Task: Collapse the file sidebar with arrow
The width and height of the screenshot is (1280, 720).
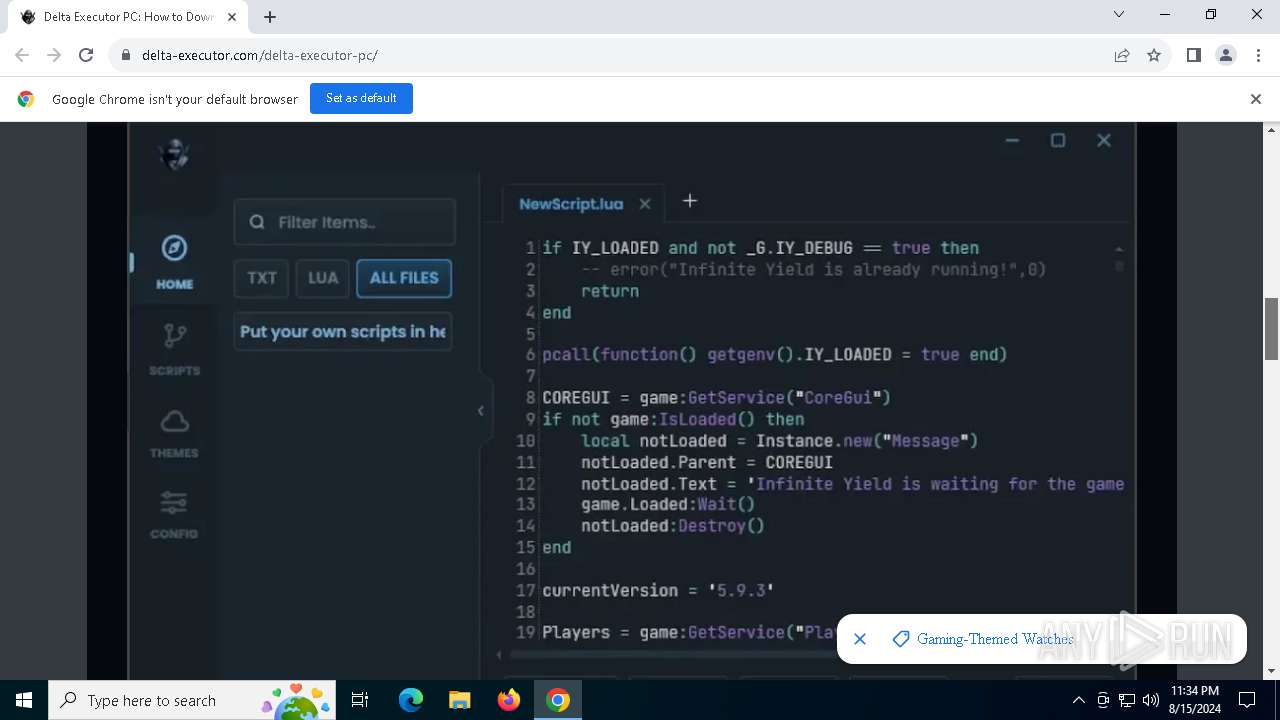Action: pyautogui.click(x=481, y=410)
